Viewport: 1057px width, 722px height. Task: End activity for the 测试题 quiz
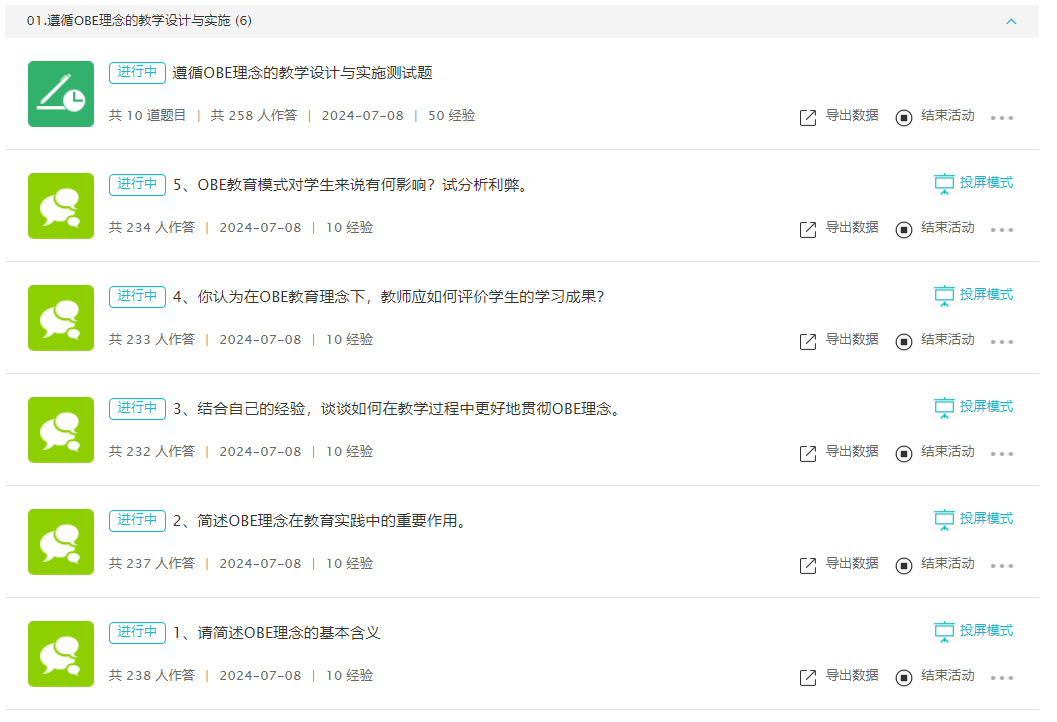click(x=935, y=116)
